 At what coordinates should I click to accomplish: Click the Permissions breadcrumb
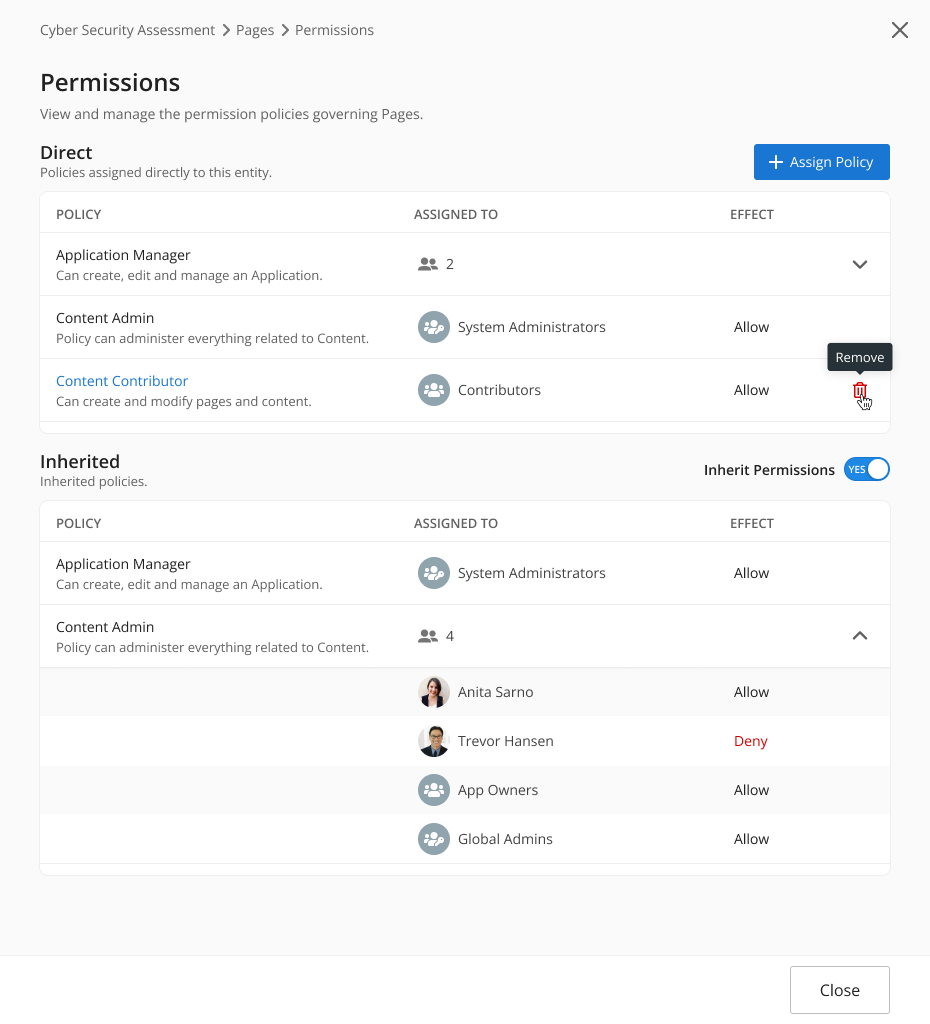click(x=334, y=30)
